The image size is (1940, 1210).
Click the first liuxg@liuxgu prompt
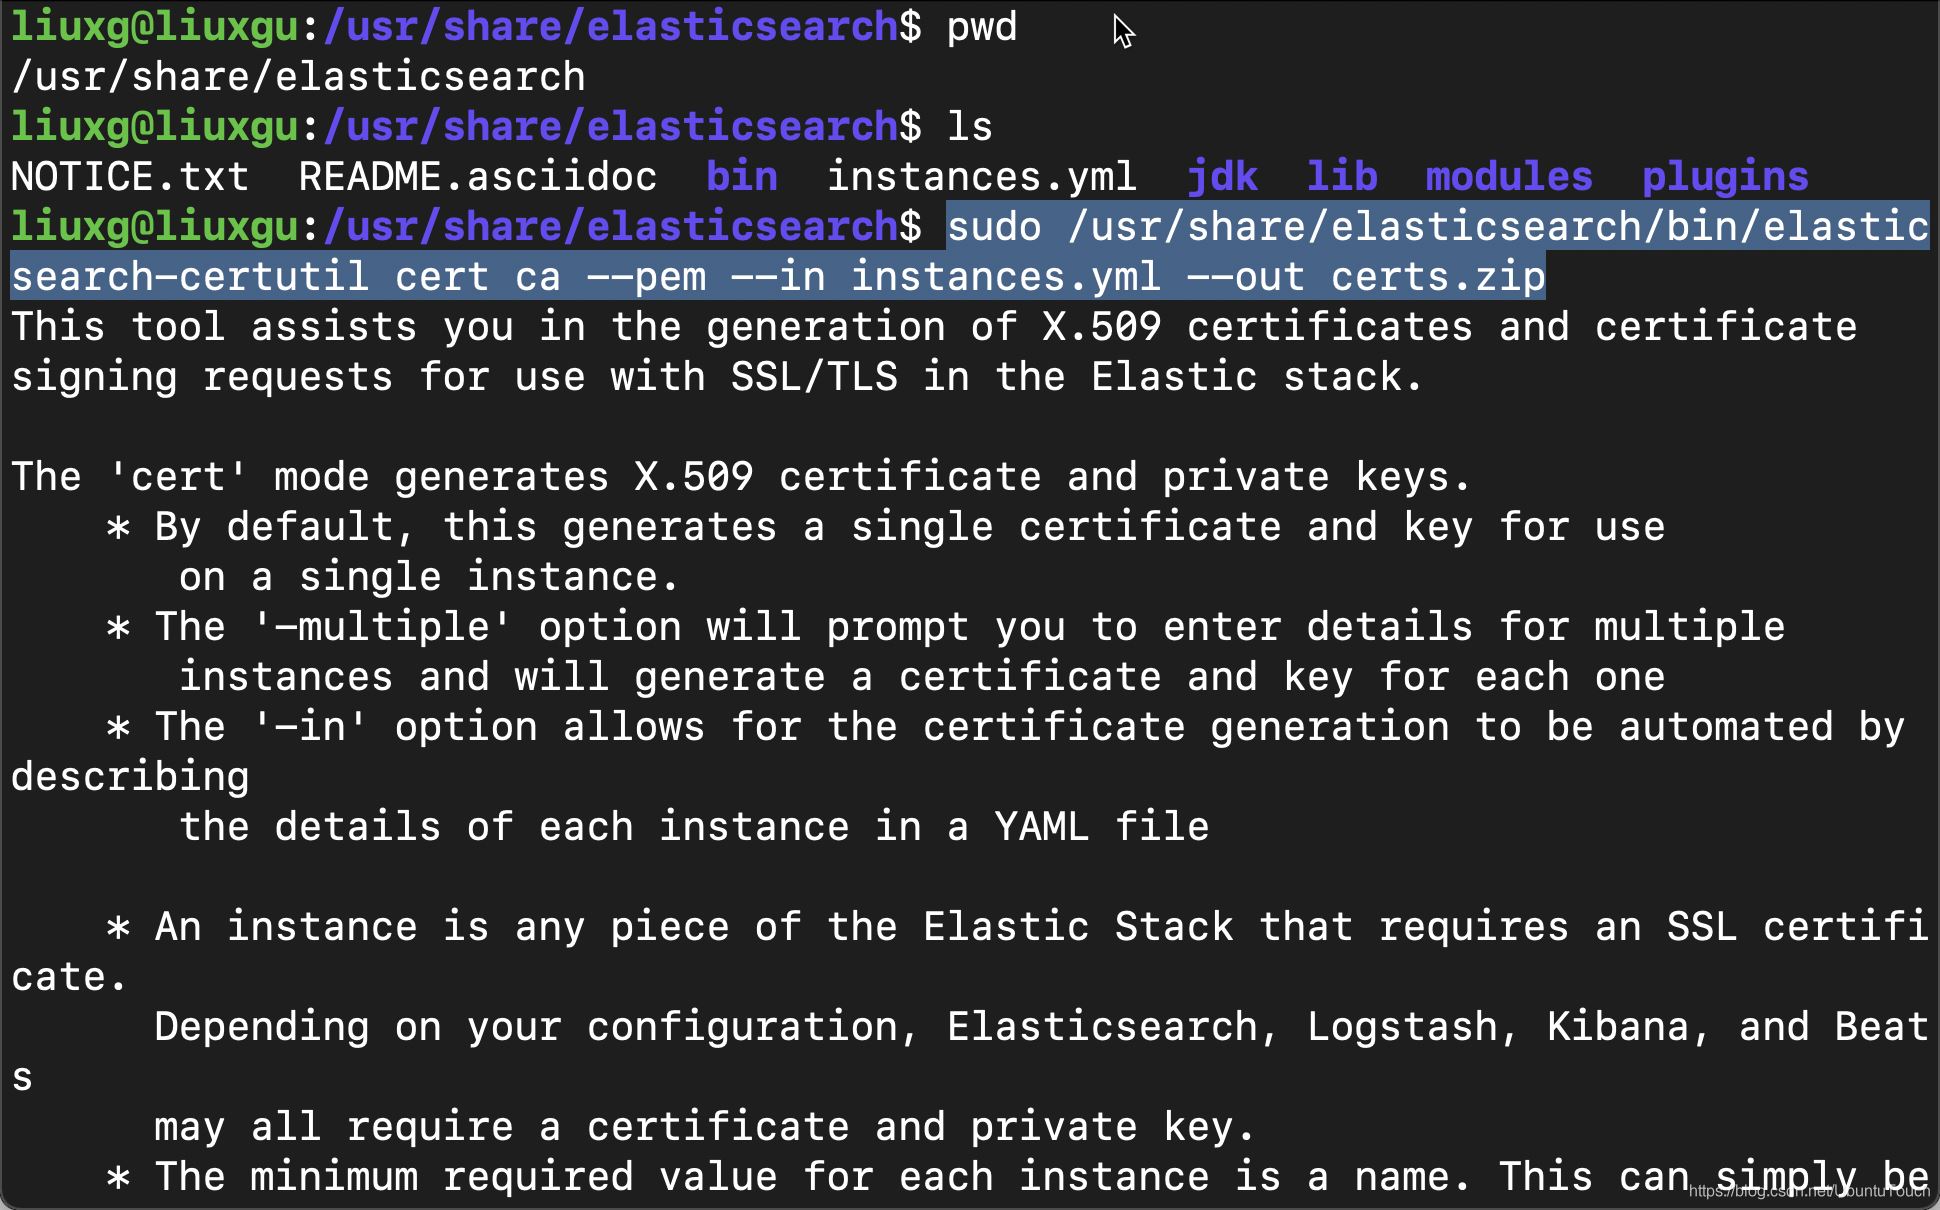point(154,27)
